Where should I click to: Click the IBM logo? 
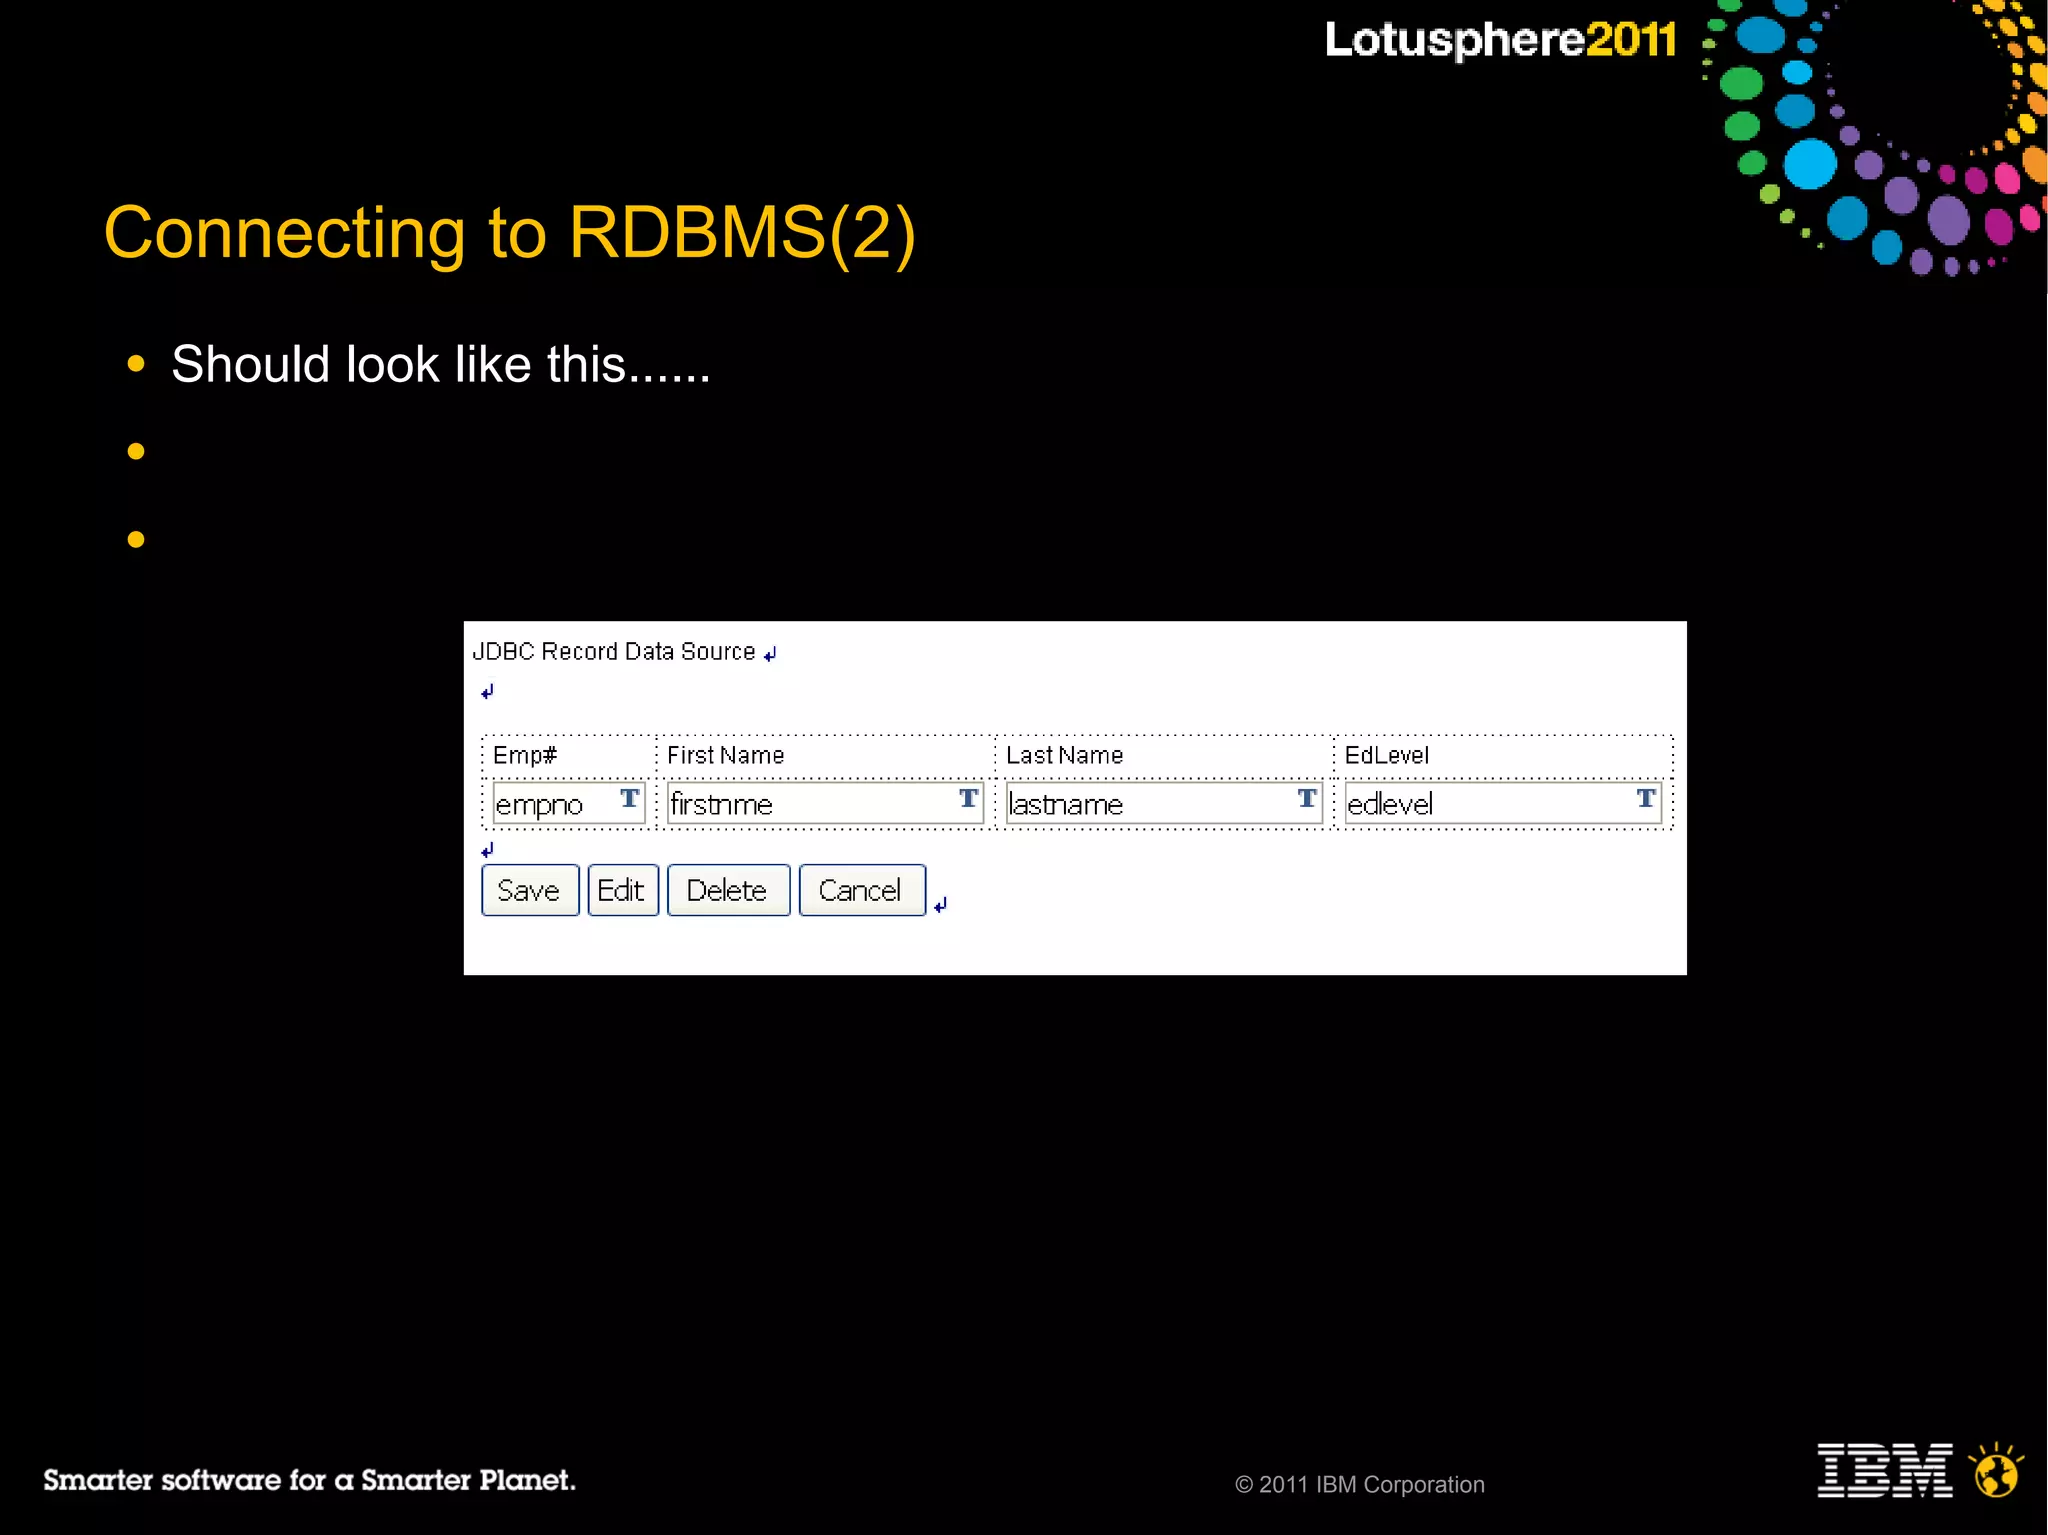[1885, 1470]
